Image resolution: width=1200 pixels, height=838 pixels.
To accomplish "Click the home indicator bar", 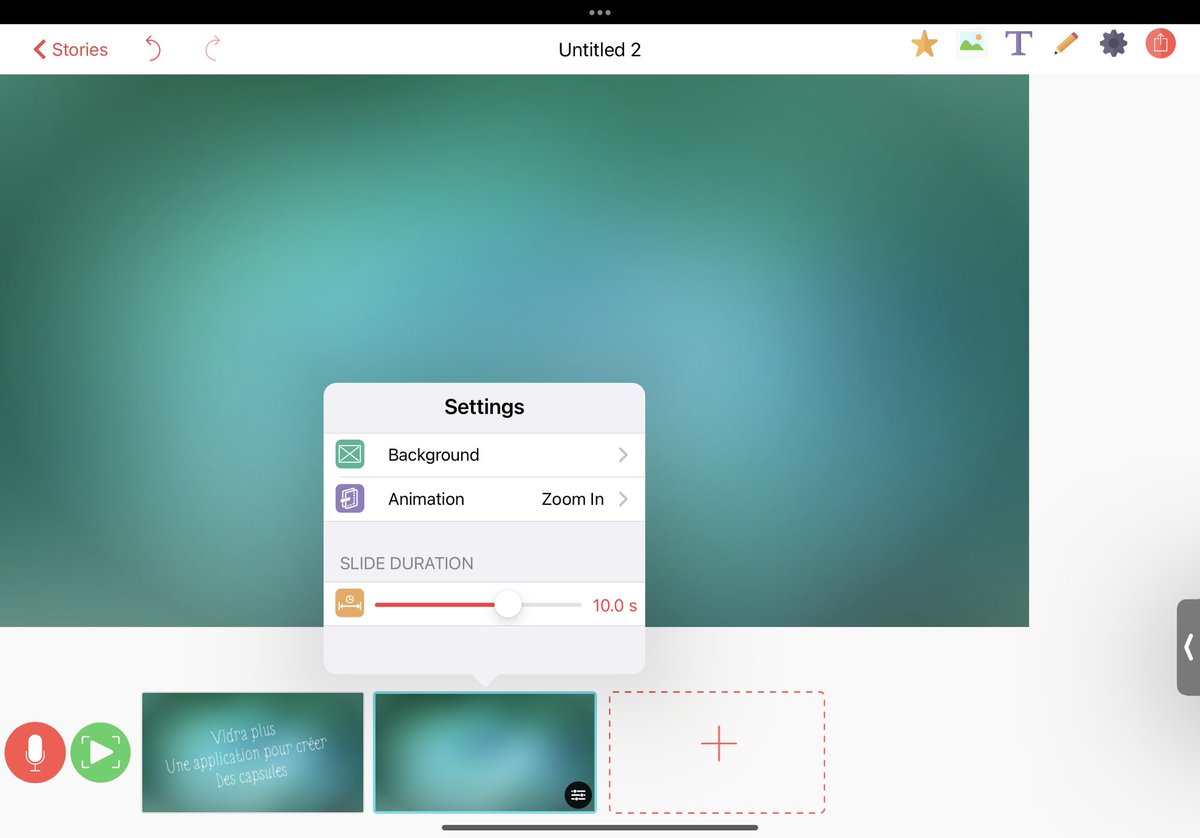I will 600,827.
